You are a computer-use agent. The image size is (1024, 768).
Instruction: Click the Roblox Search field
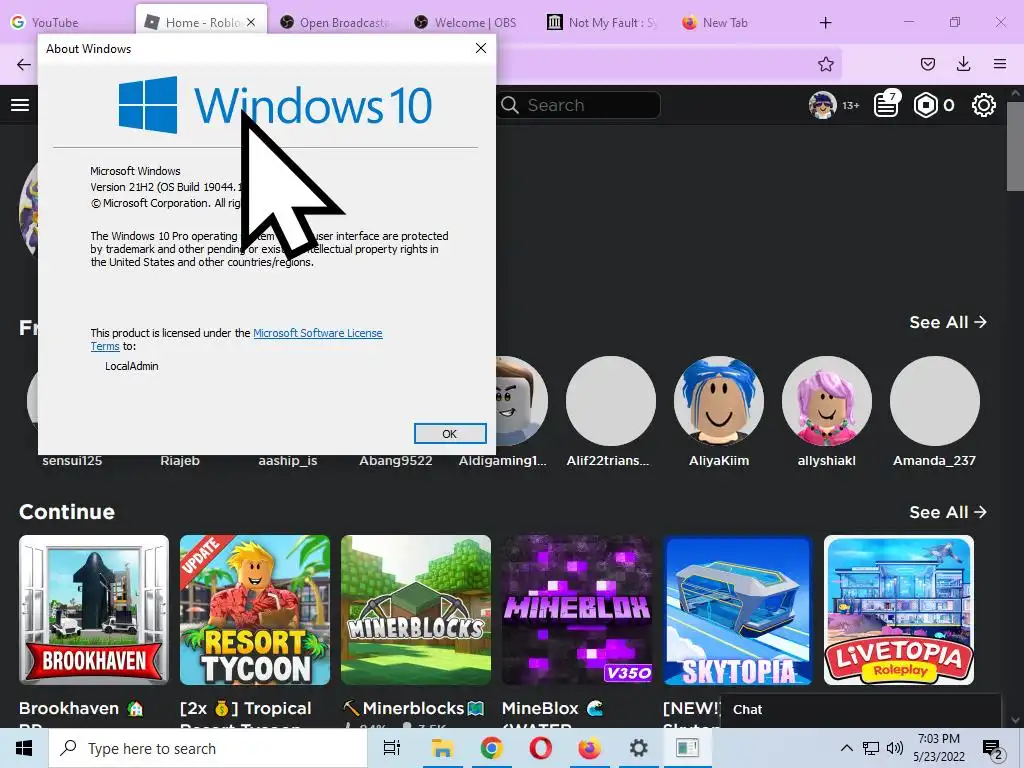coord(579,105)
